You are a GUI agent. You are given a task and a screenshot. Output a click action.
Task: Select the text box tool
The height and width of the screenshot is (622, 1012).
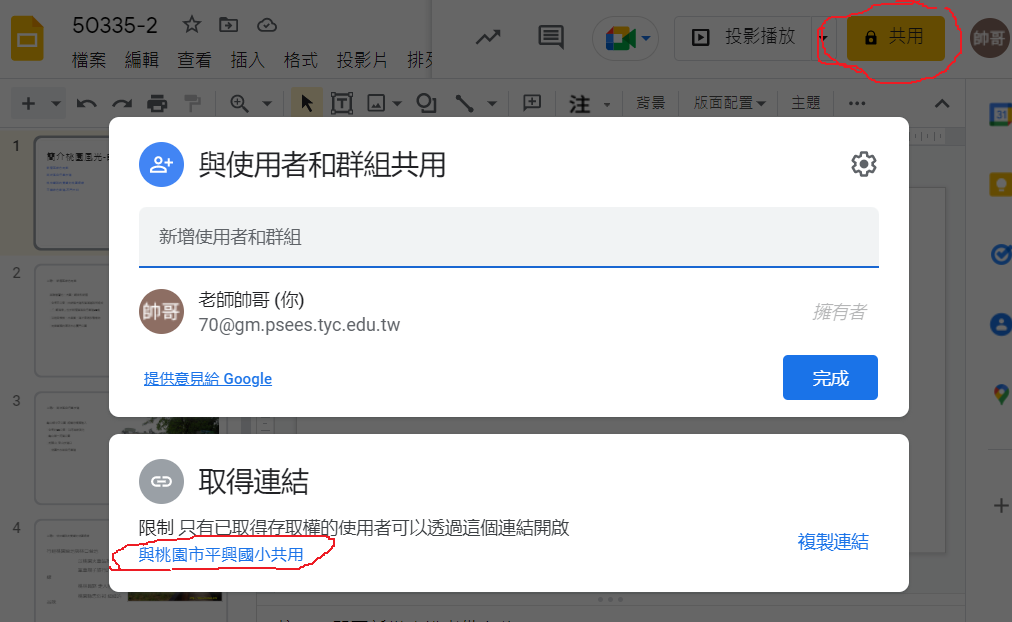pos(342,103)
